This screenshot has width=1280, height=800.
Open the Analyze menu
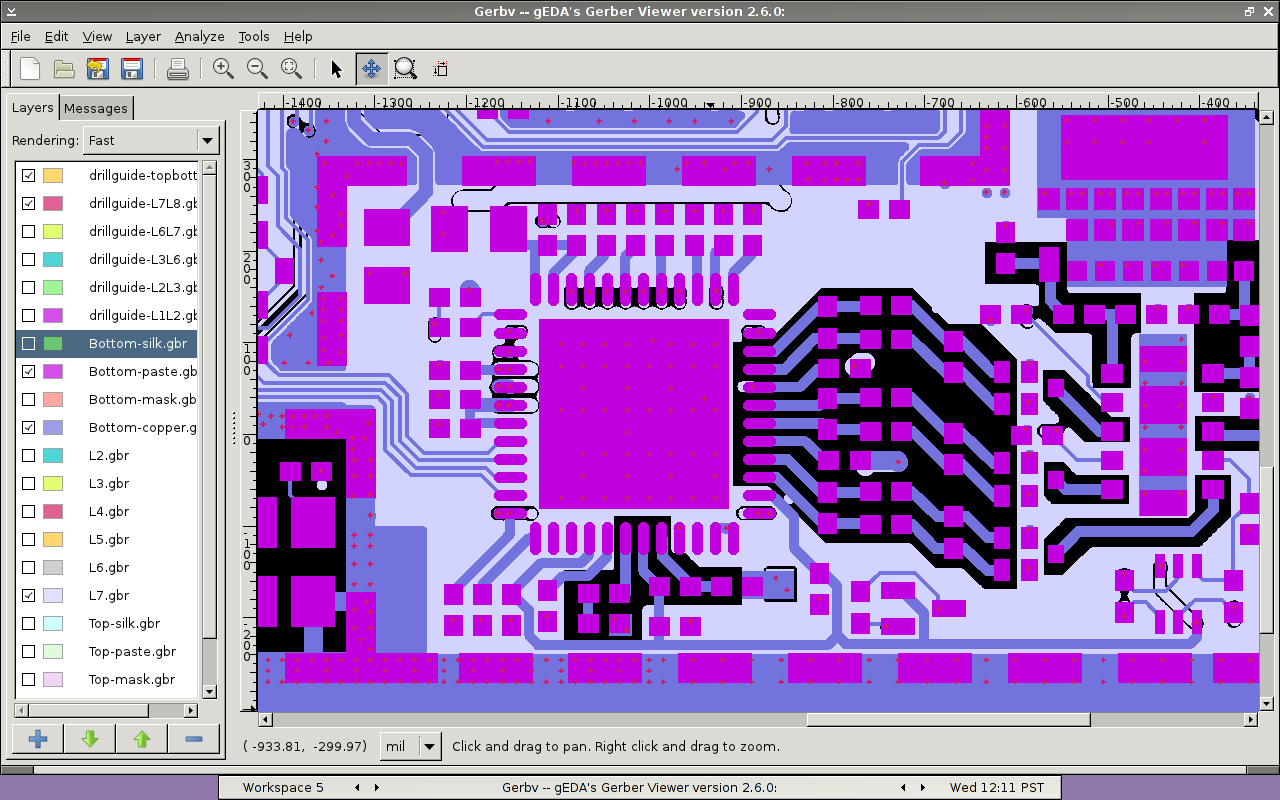(199, 36)
